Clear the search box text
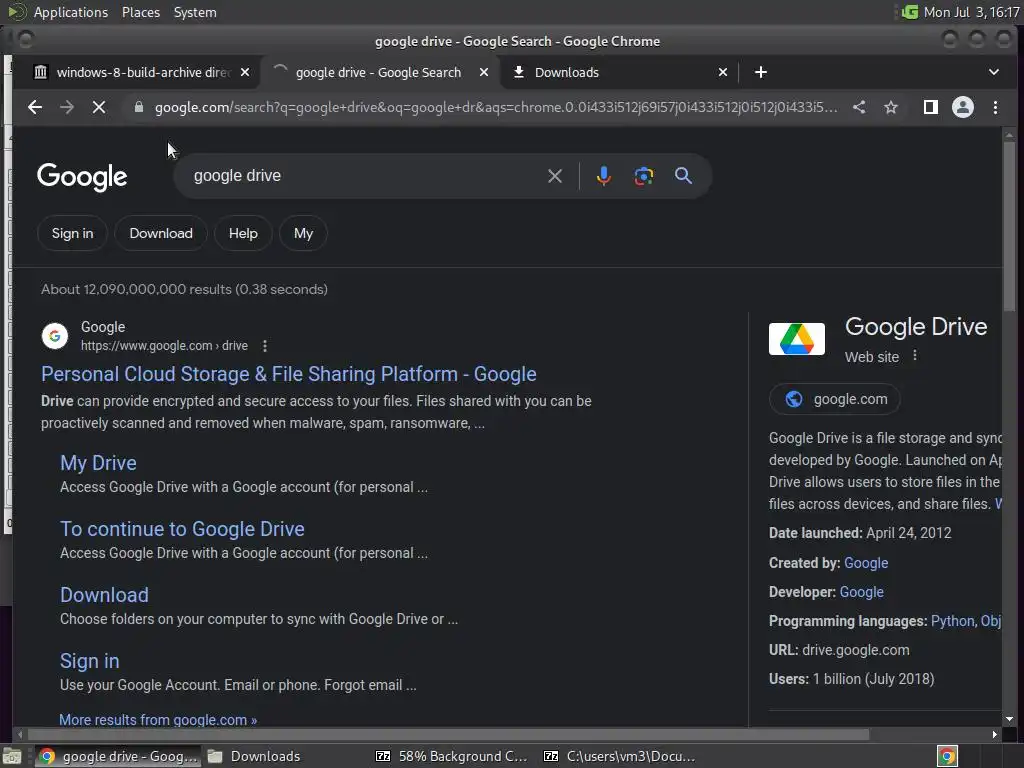The image size is (1024, 768). coord(554,176)
